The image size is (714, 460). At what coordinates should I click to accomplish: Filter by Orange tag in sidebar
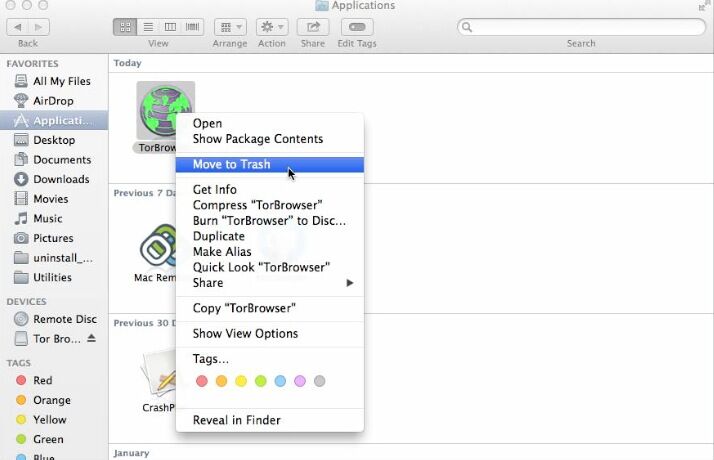(54, 400)
